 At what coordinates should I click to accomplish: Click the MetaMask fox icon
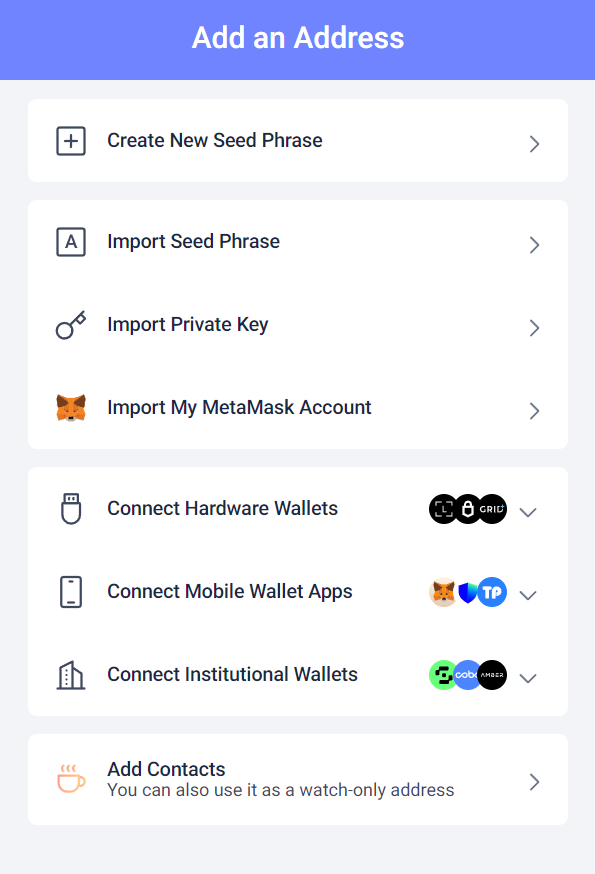(x=70, y=407)
